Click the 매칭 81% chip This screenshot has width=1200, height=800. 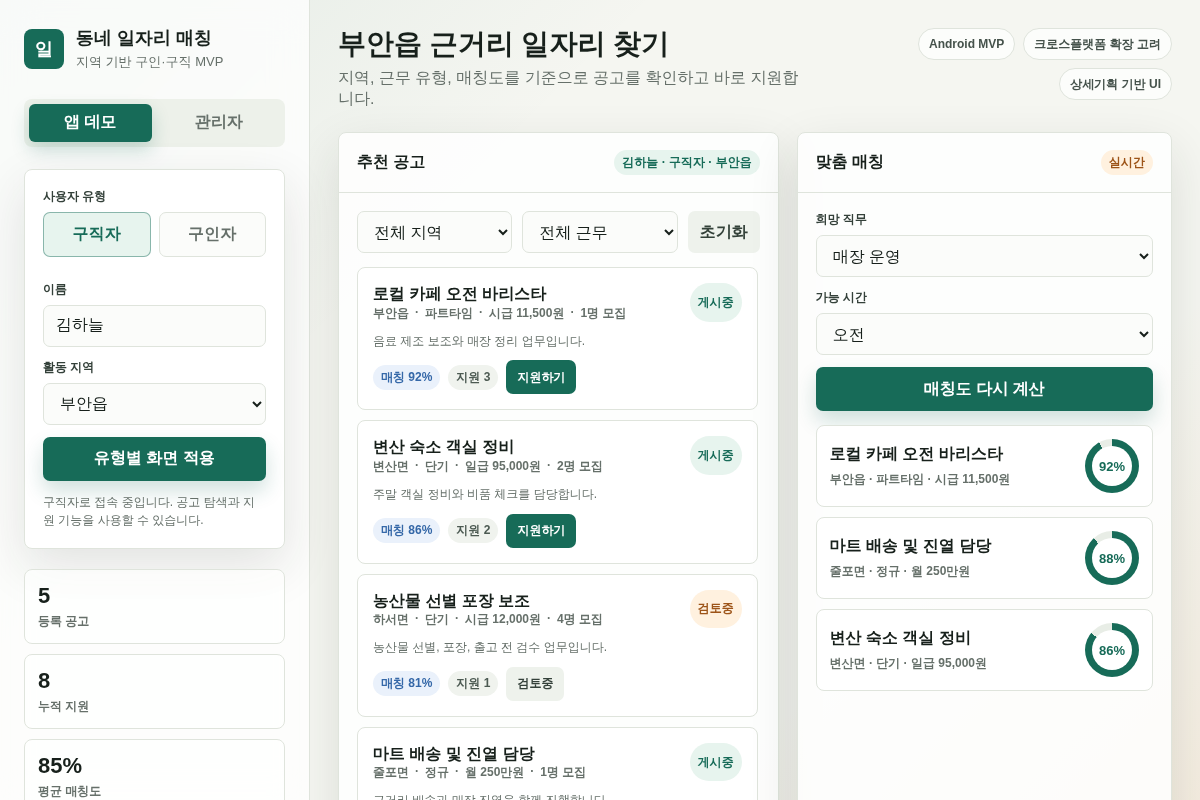click(x=407, y=684)
